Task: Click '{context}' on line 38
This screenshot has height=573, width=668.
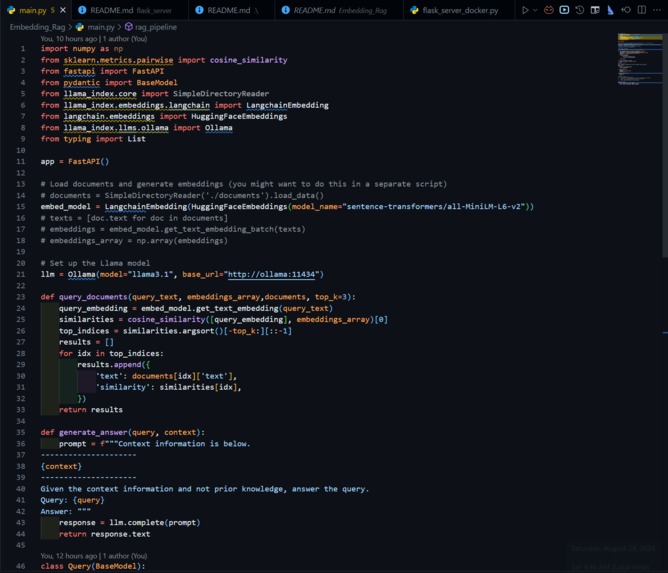Action: tap(61, 466)
